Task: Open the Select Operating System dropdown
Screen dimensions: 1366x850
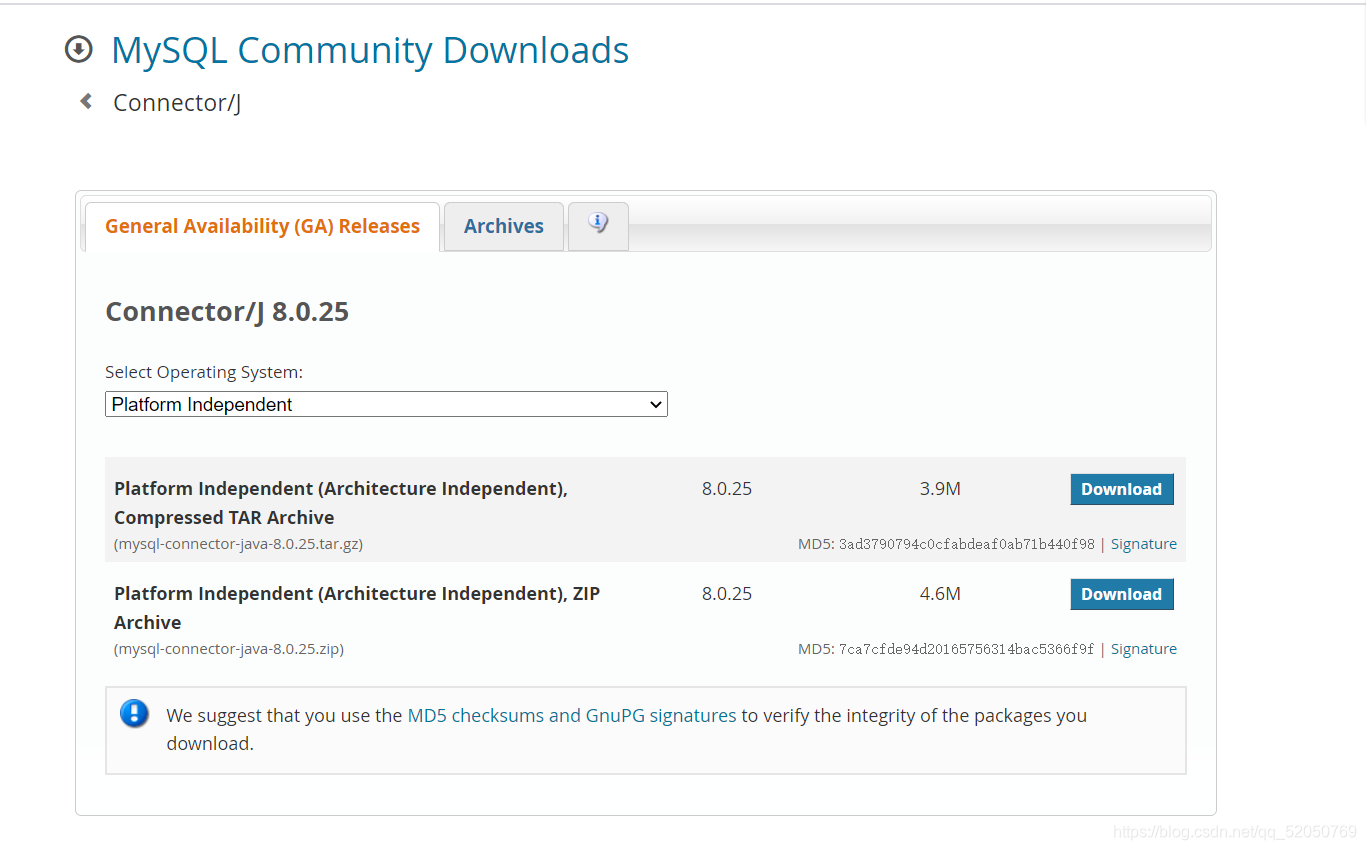Action: coord(386,404)
